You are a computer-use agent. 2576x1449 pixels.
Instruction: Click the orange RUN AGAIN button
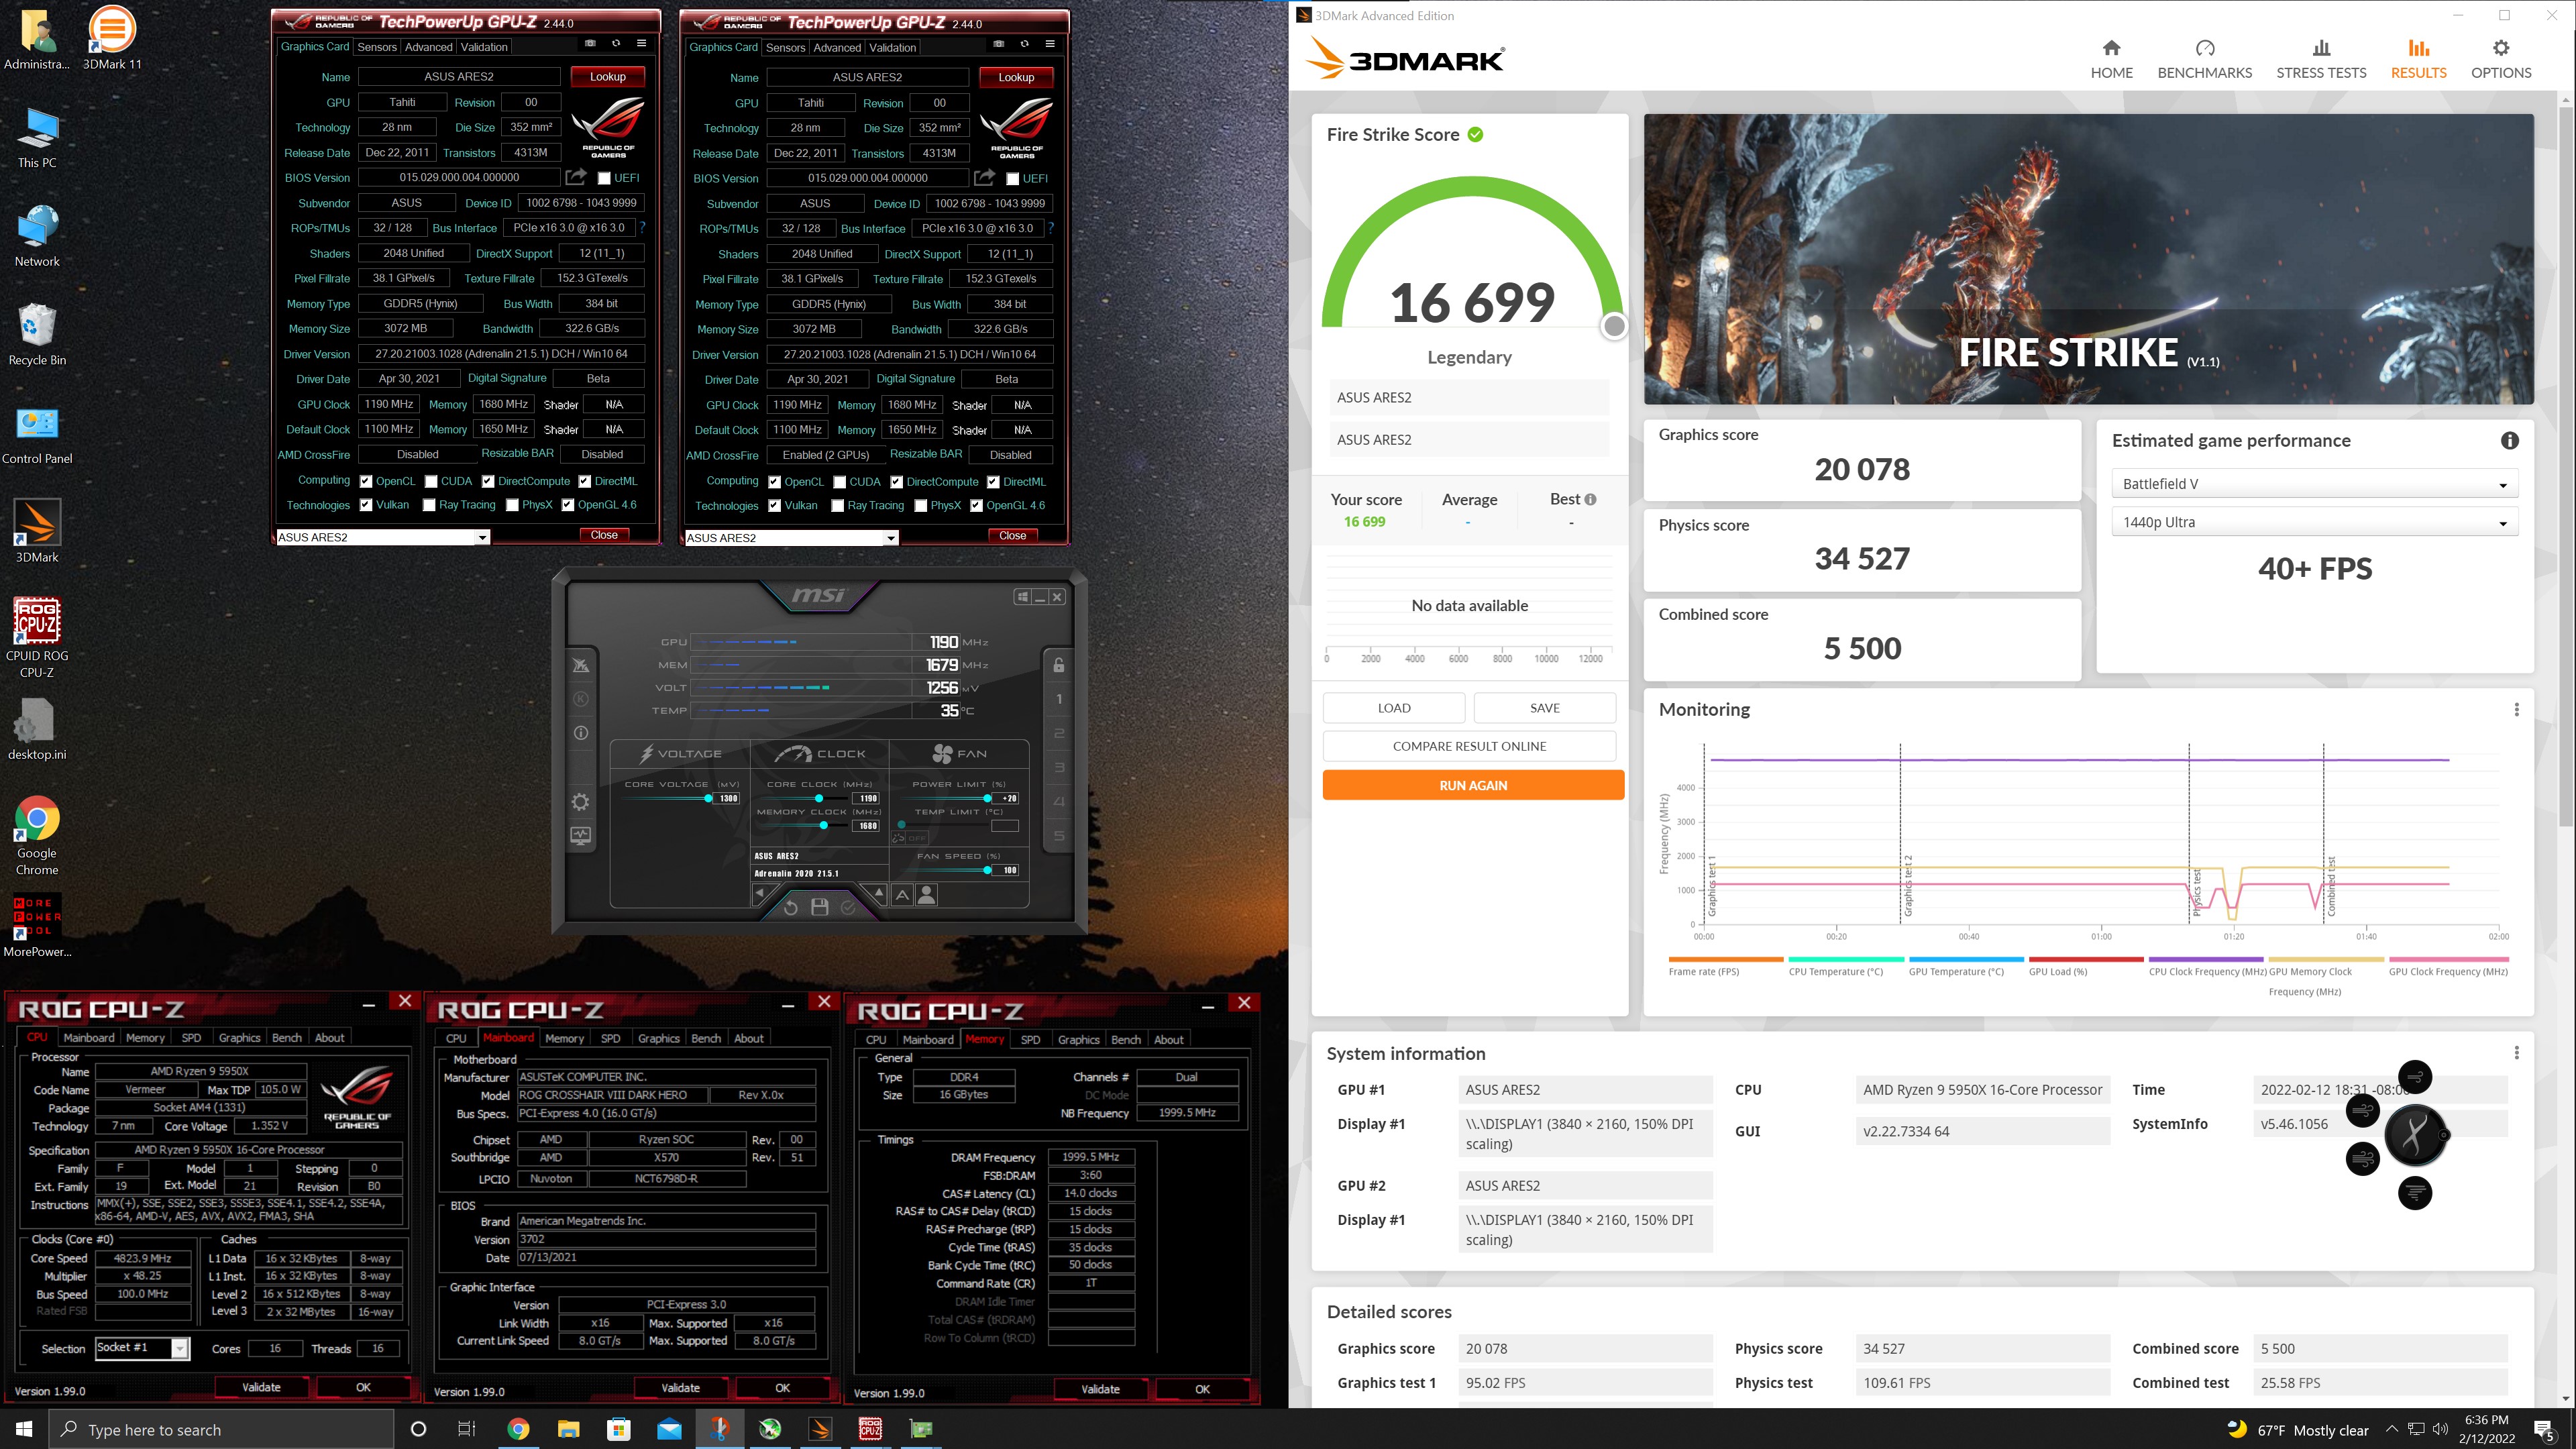(x=1473, y=785)
